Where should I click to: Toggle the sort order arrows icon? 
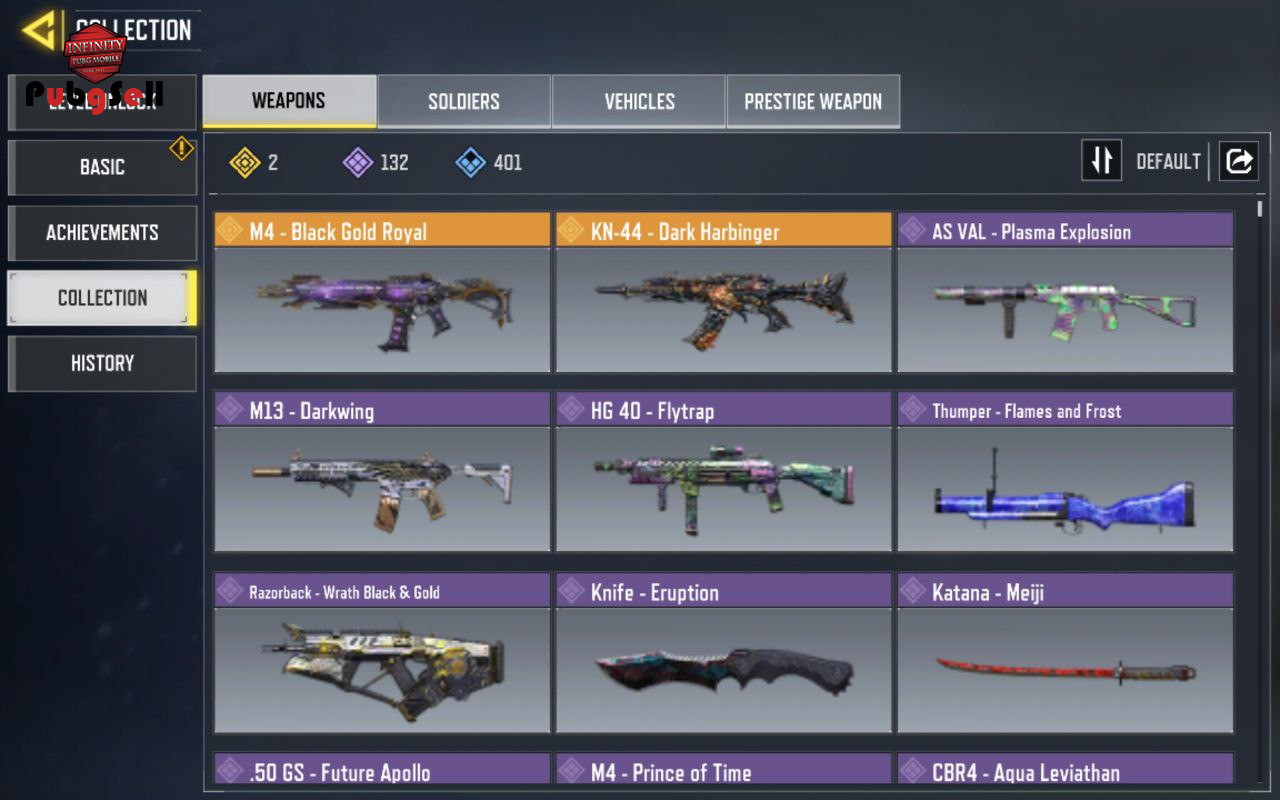pos(1101,161)
